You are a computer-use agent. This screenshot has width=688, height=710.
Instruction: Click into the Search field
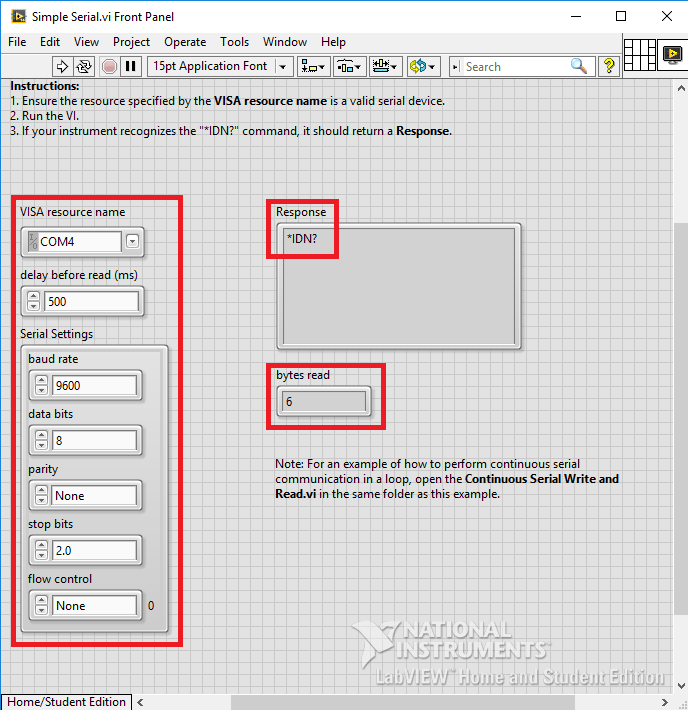point(515,67)
